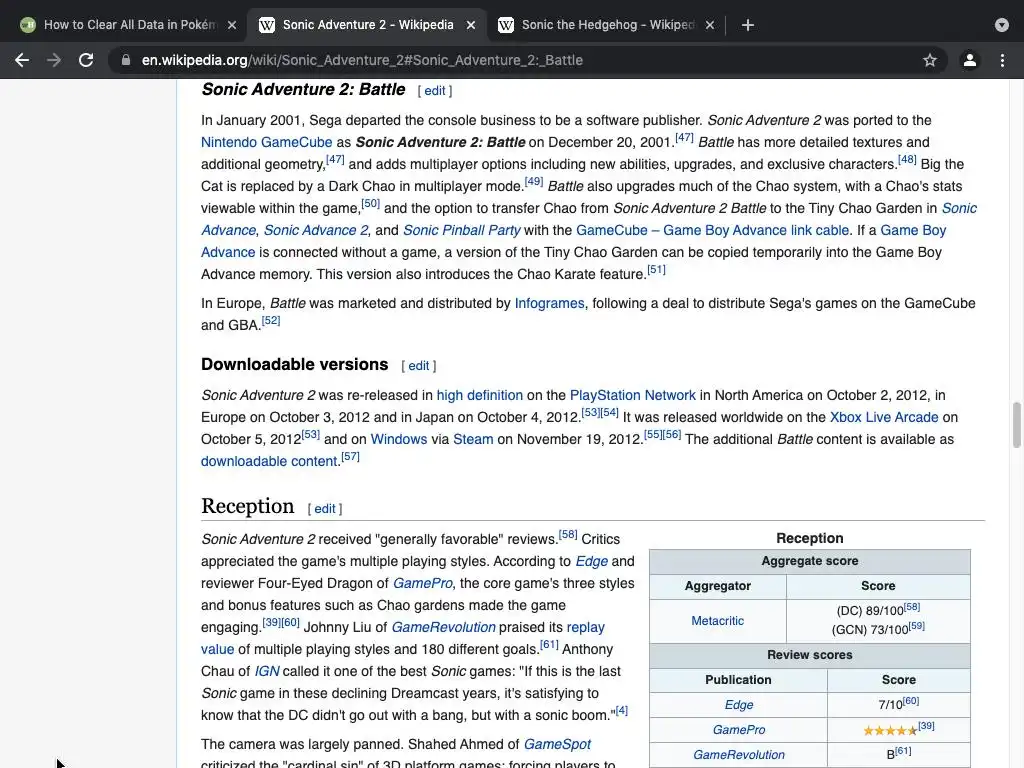Open the Sonic Advance 2 link
Screen dimensions: 1024x768
(x=315, y=230)
